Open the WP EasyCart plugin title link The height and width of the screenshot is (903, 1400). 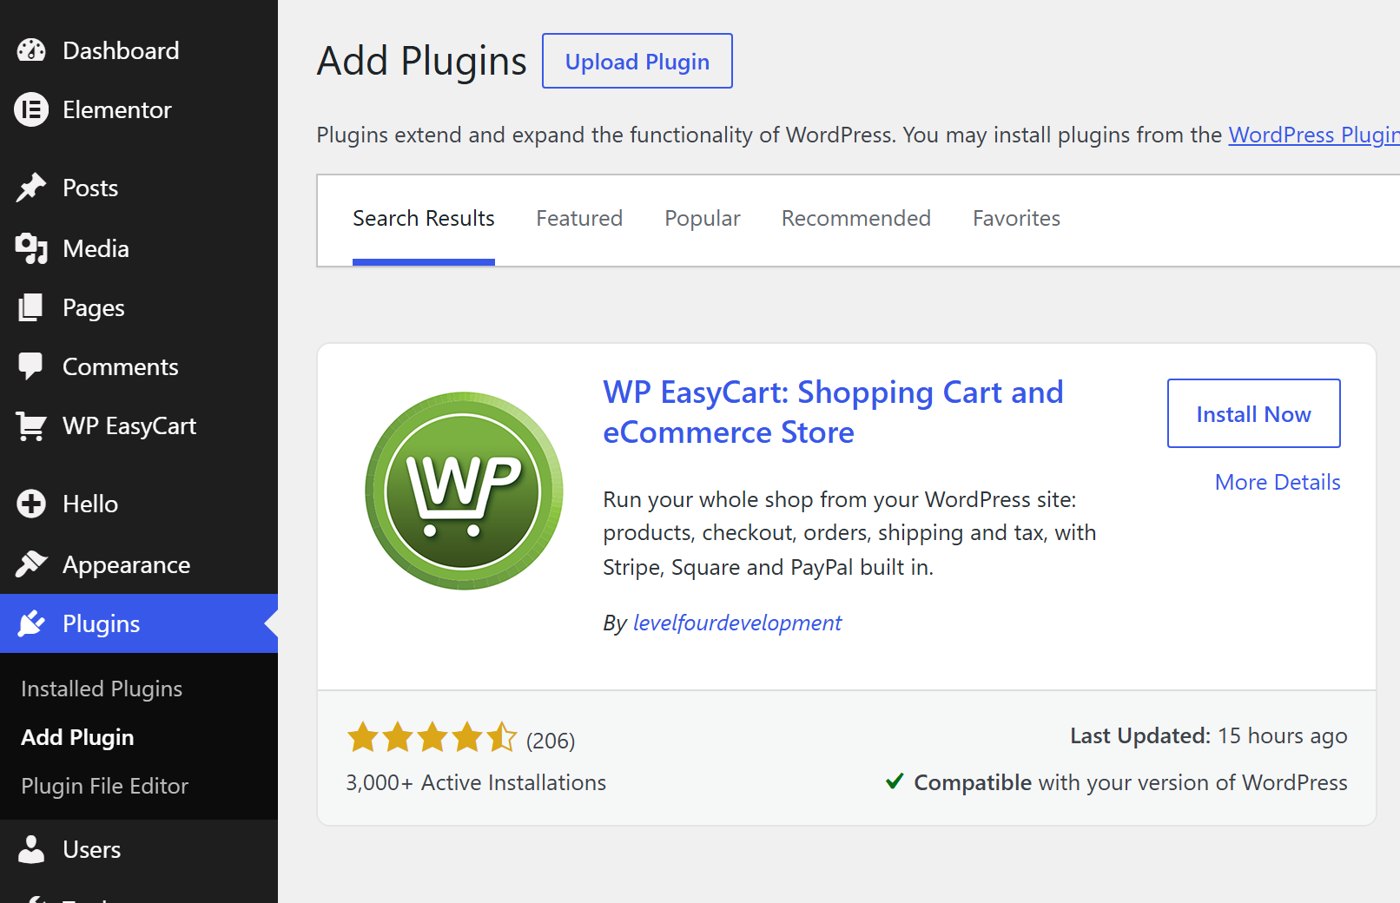tap(833, 412)
